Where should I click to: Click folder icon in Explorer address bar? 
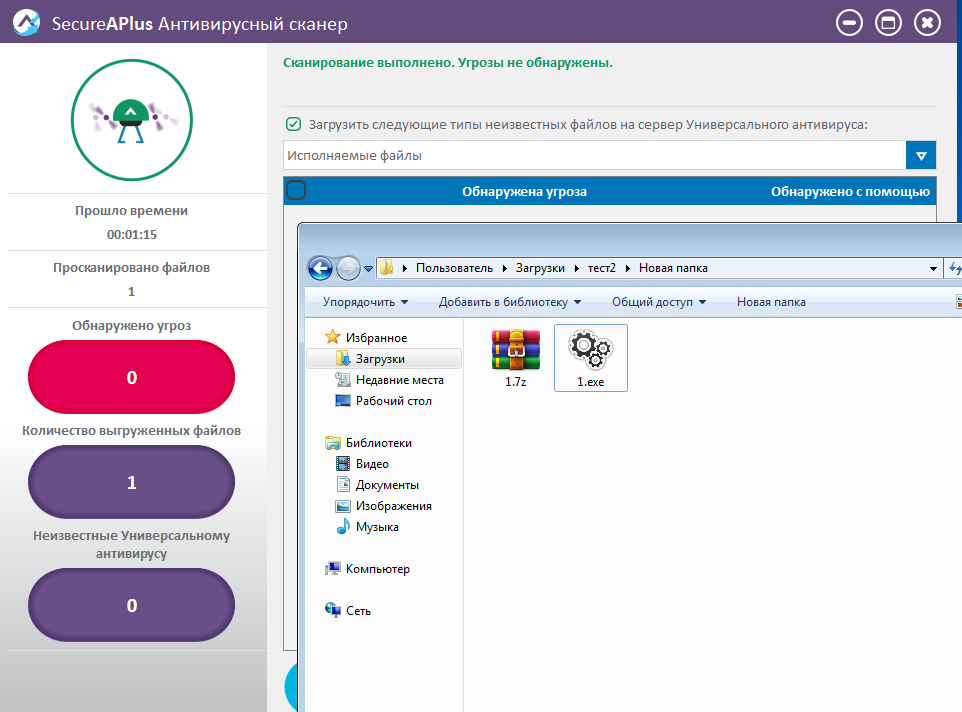pyautogui.click(x=387, y=267)
